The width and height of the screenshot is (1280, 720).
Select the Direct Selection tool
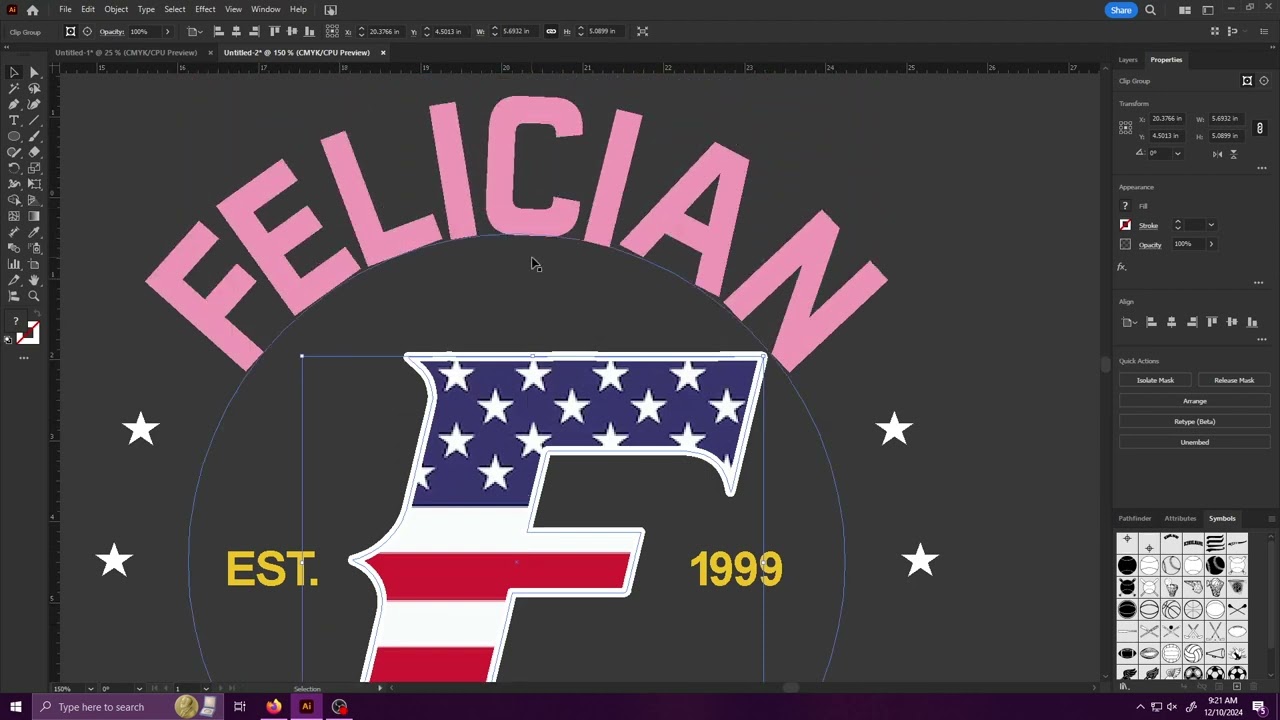click(34, 72)
